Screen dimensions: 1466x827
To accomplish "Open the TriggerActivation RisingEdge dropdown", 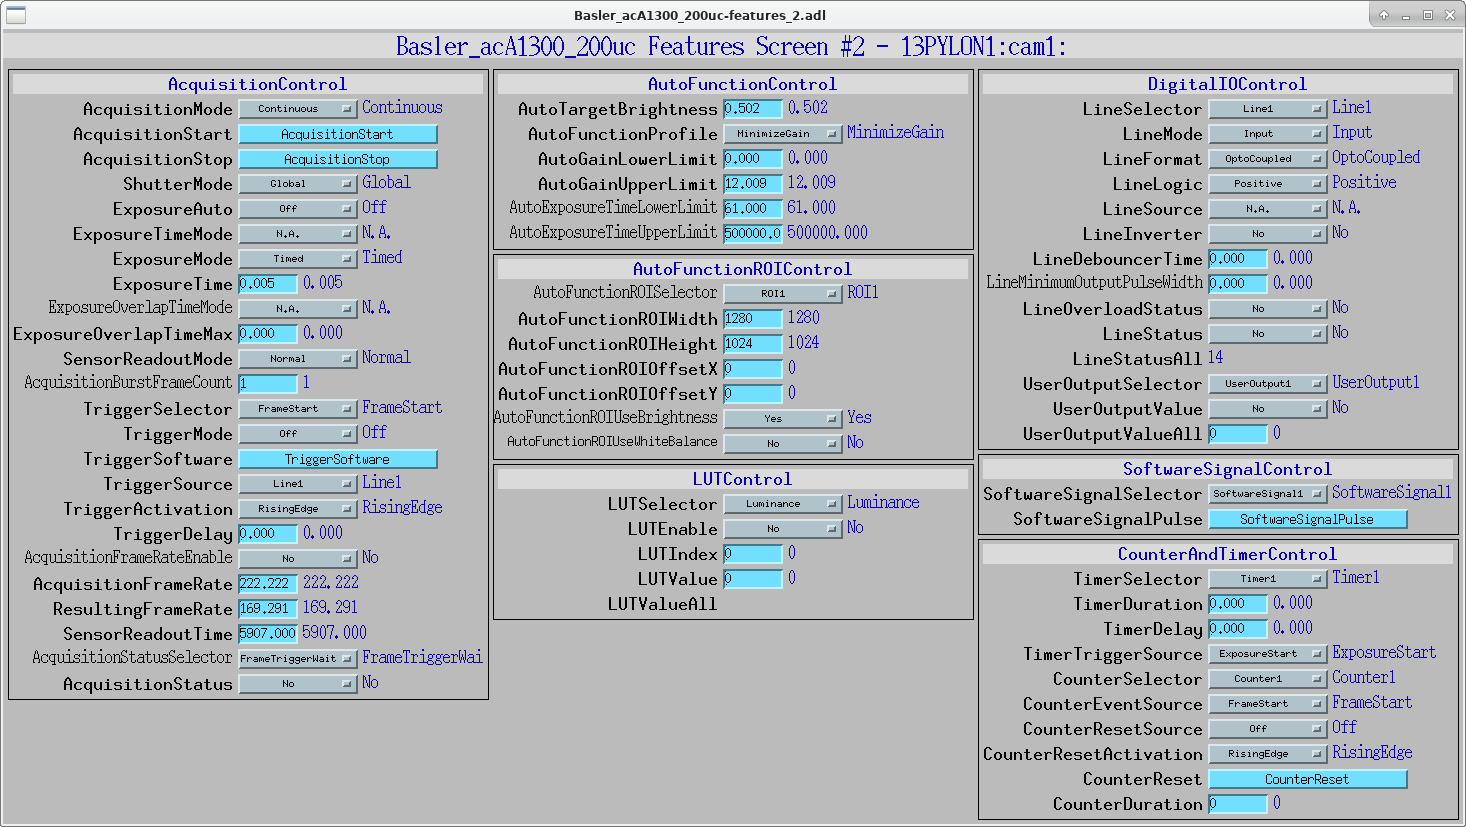I will pyautogui.click(x=298, y=509).
